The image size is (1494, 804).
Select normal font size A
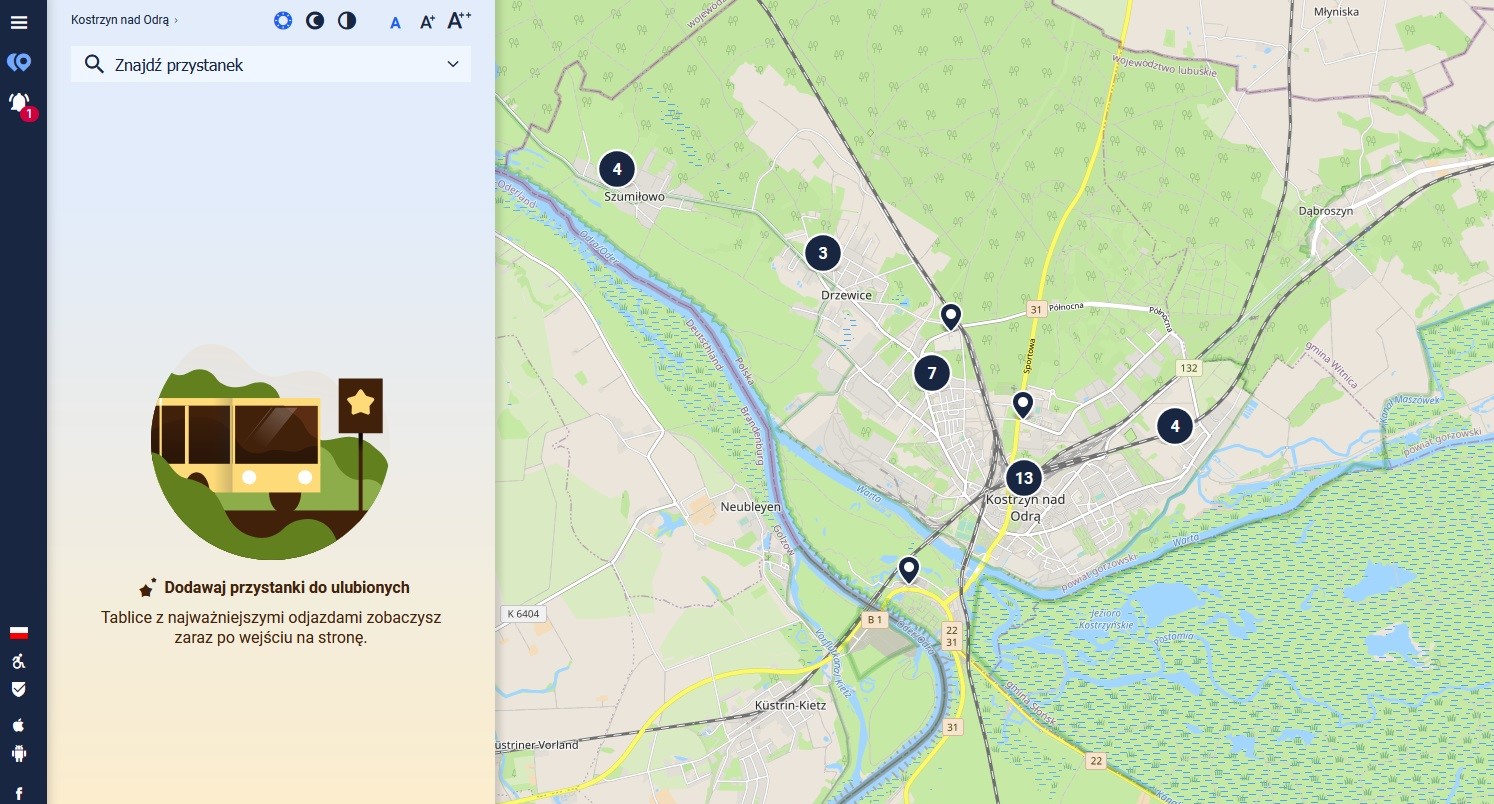395,22
